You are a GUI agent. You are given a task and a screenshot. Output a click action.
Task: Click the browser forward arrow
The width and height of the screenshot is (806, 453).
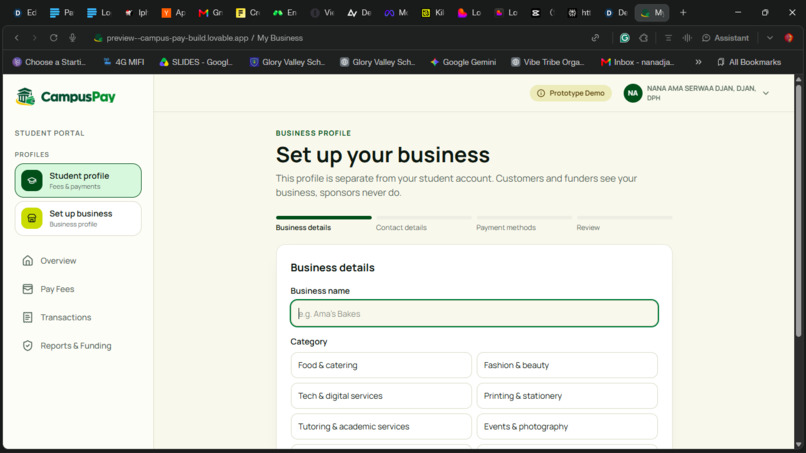34,38
